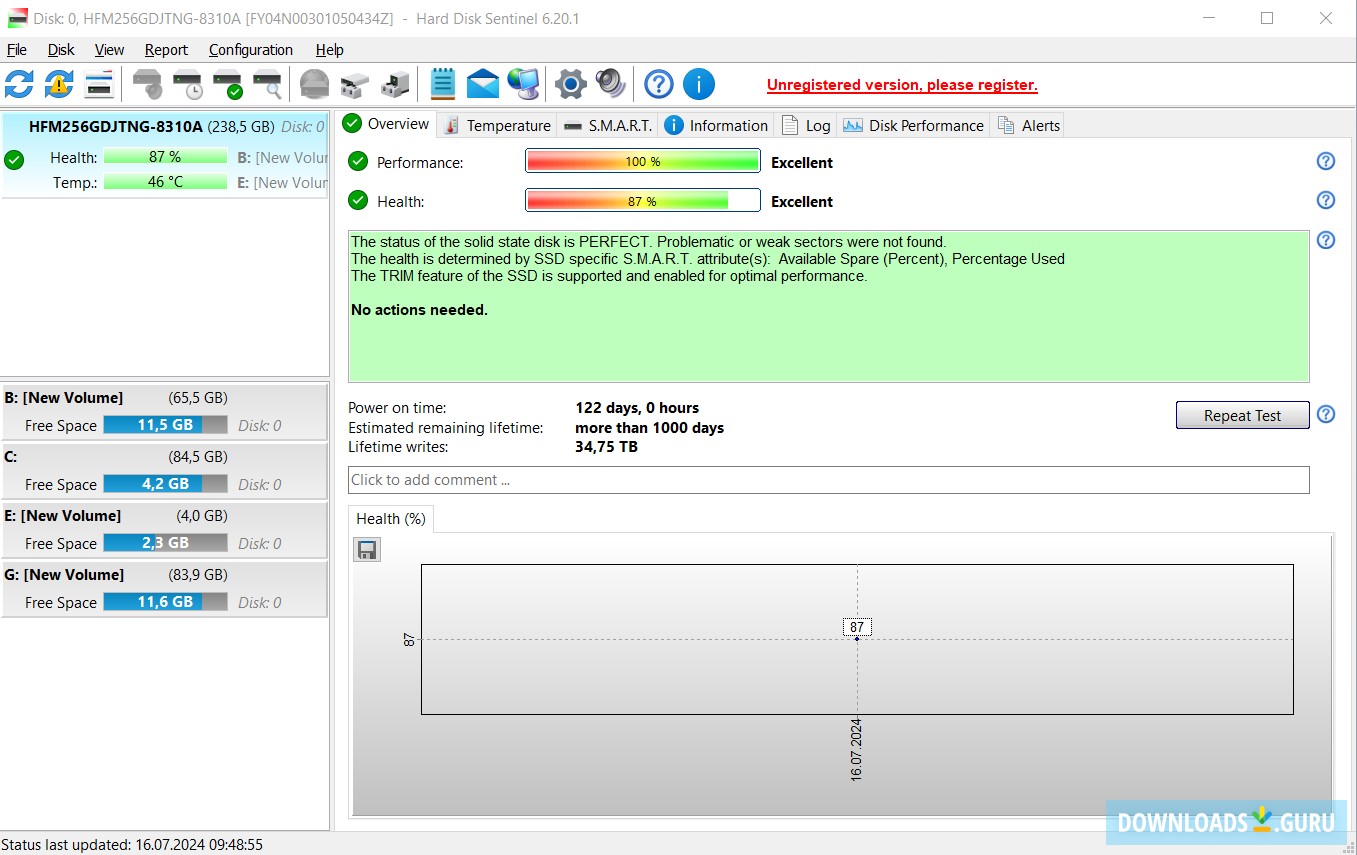Image resolution: width=1357 pixels, height=855 pixels.
Task: Open the Configuration menu
Action: coord(250,50)
